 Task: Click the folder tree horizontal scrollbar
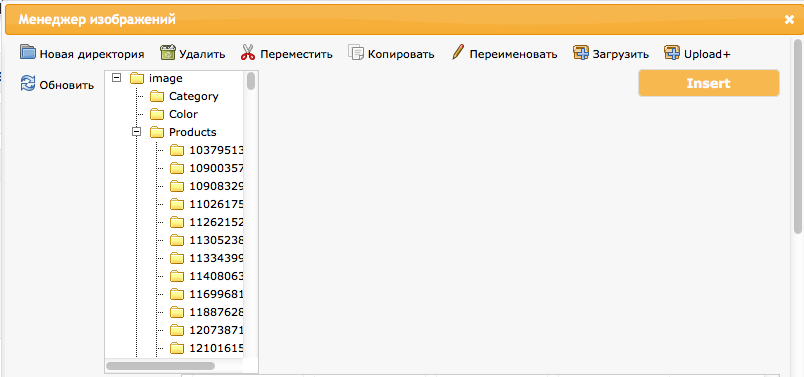click(x=160, y=366)
